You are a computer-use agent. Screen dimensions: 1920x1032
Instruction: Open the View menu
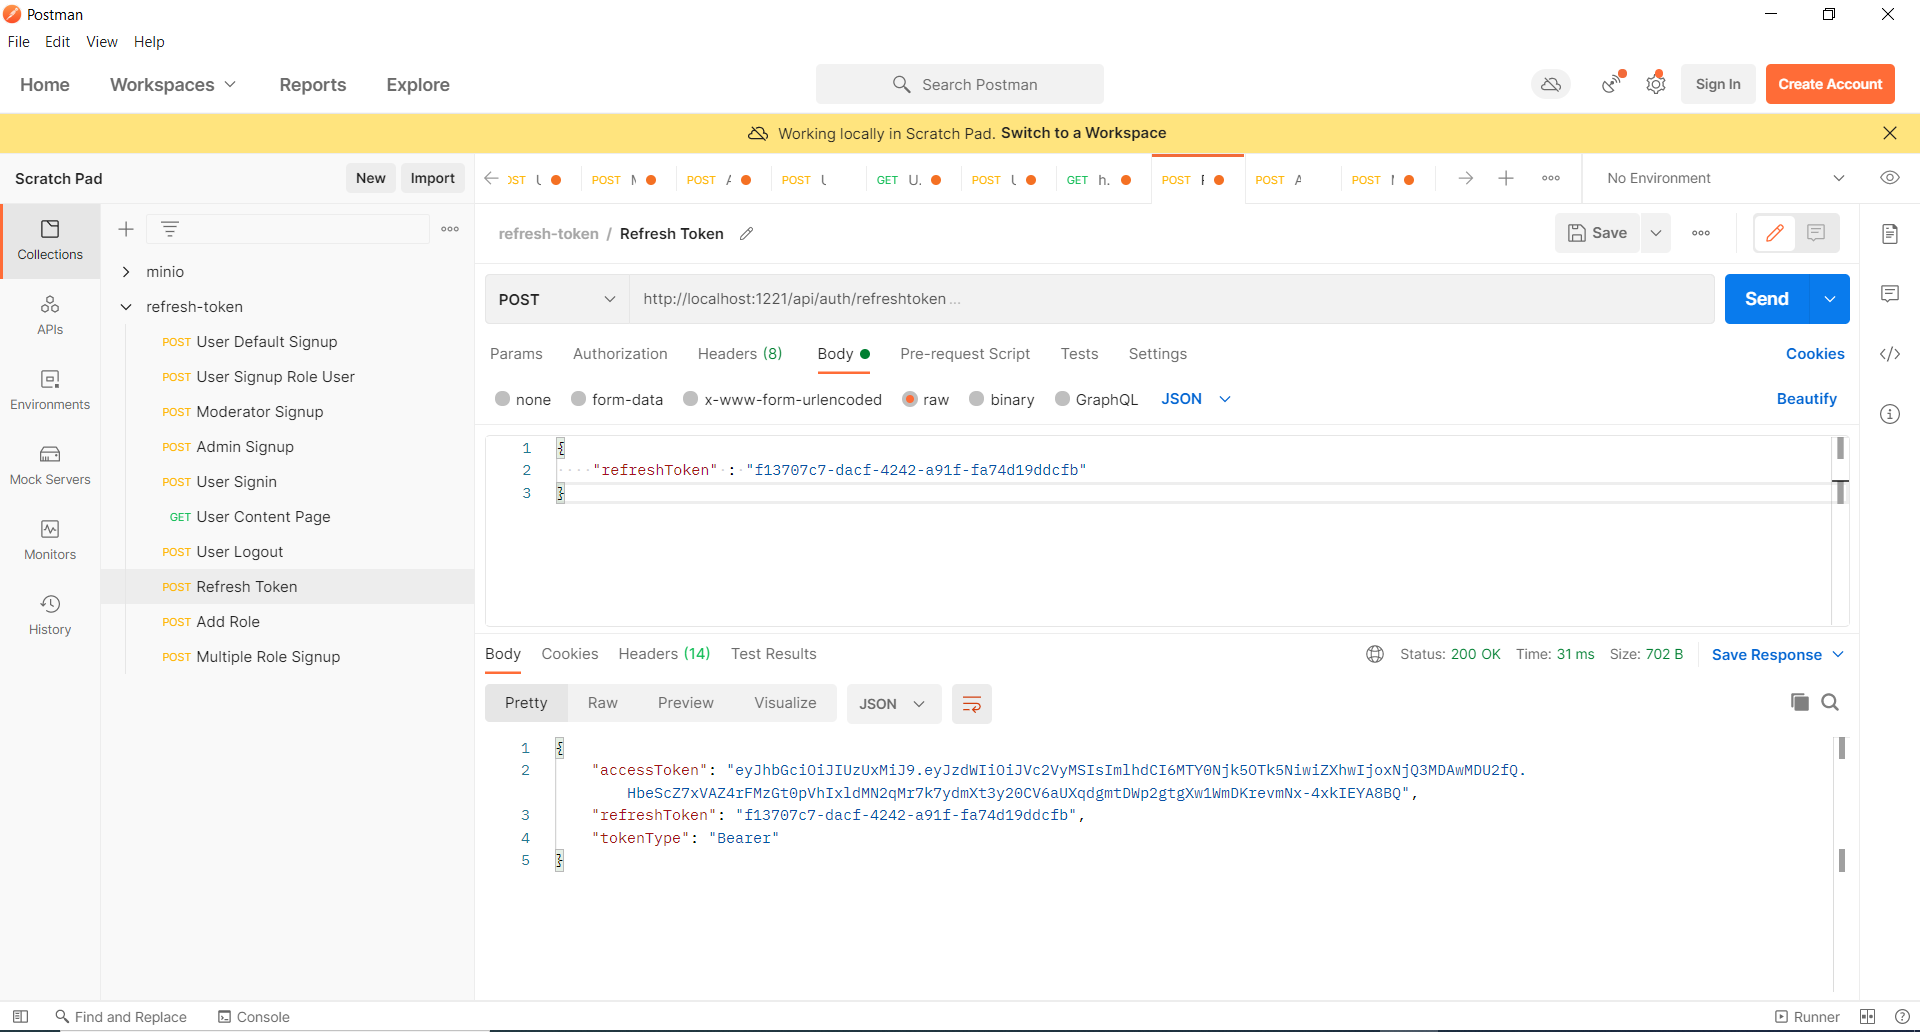pyautogui.click(x=102, y=42)
